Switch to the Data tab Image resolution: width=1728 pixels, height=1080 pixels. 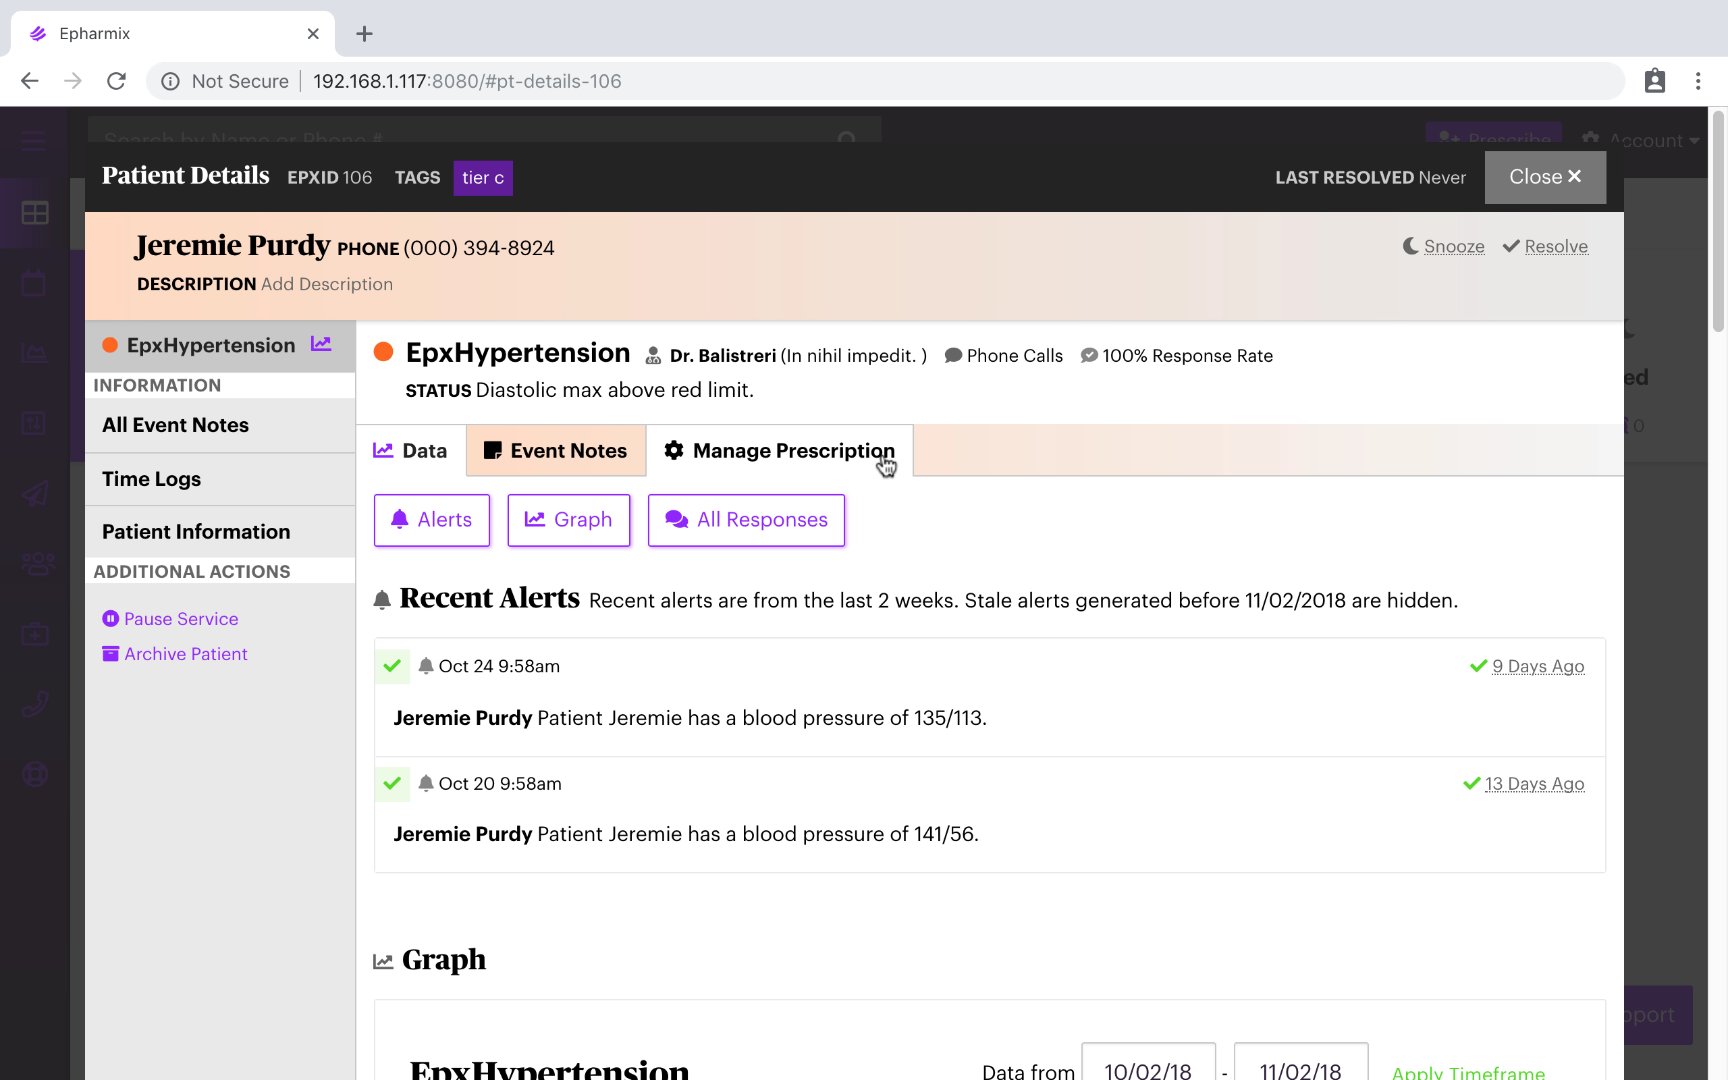(x=411, y=451)
